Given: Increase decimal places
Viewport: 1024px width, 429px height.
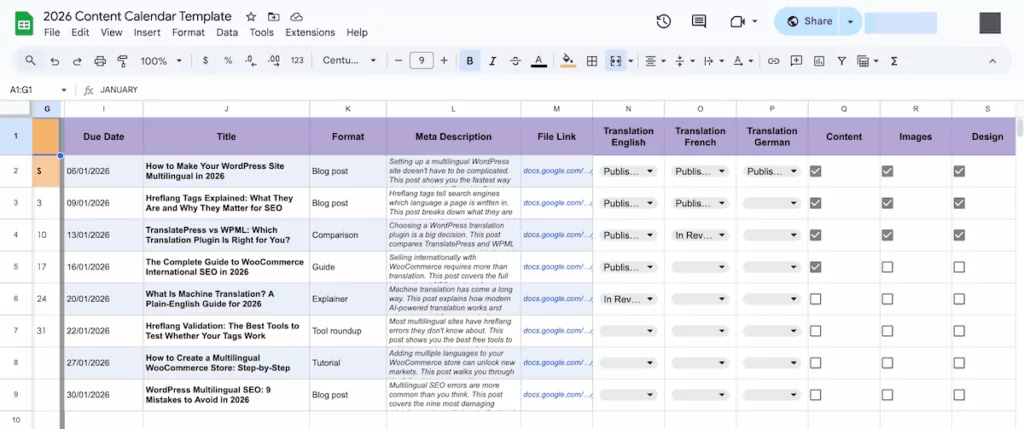Looking at the screenshot, I should (274, 61).
